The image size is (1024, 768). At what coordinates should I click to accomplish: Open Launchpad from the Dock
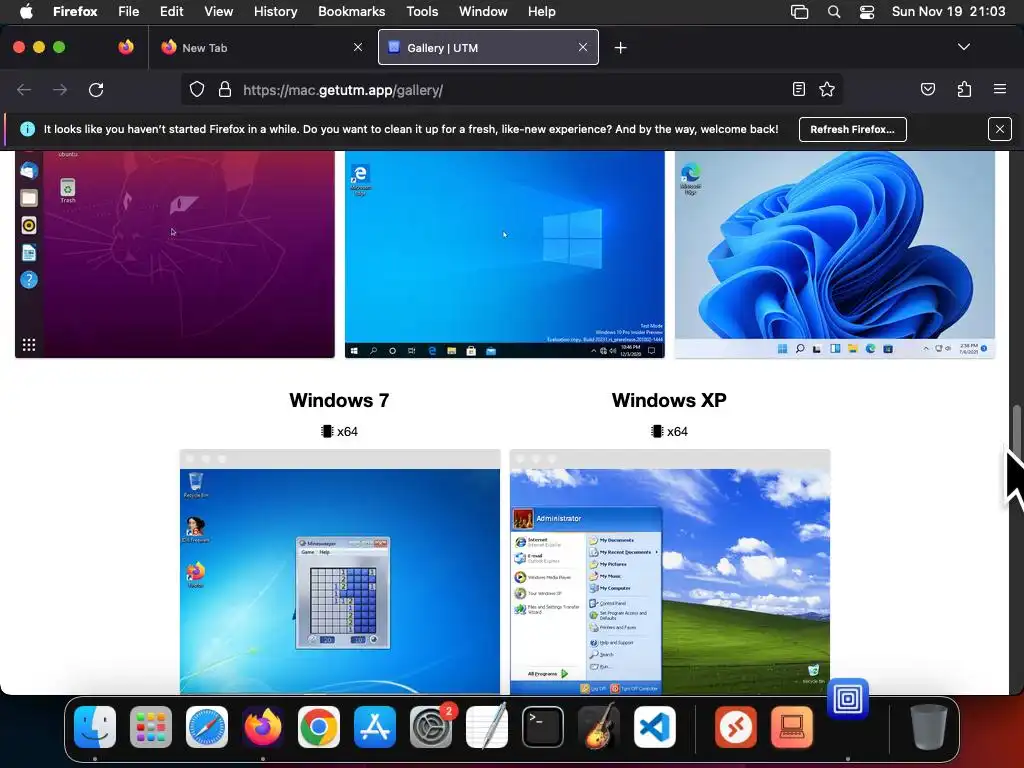151,727
